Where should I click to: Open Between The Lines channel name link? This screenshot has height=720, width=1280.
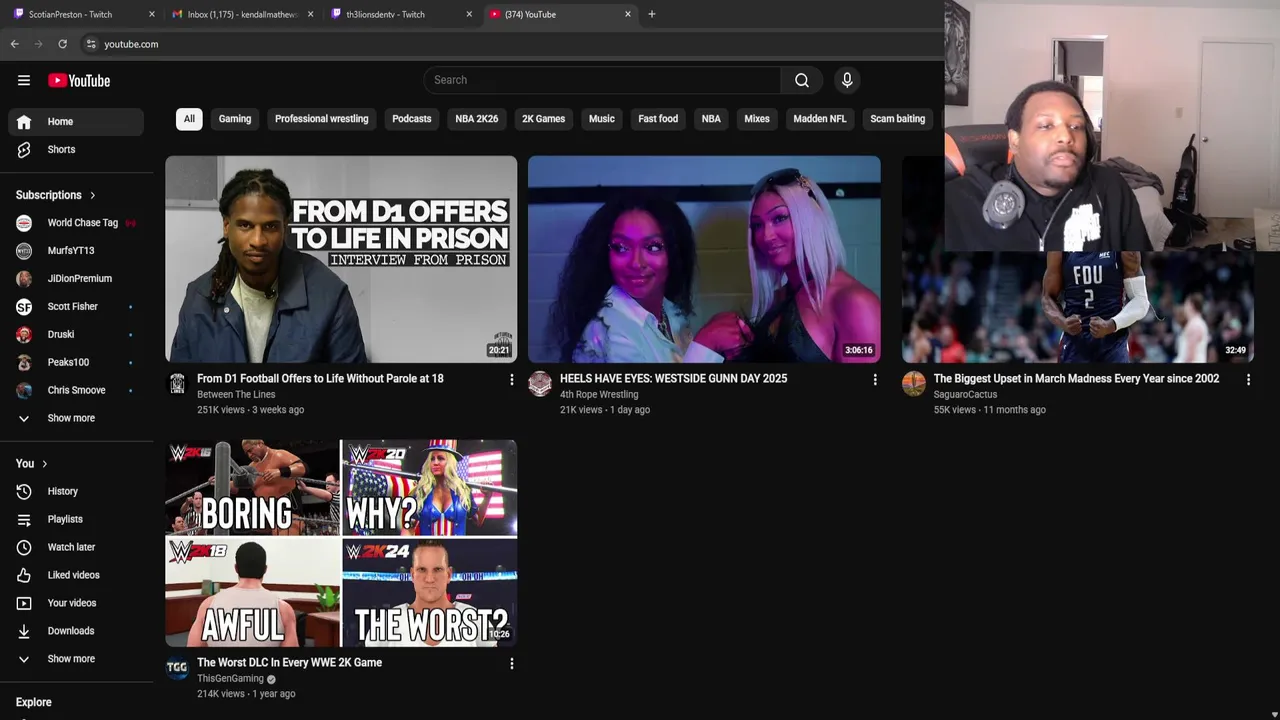point(236,394)
